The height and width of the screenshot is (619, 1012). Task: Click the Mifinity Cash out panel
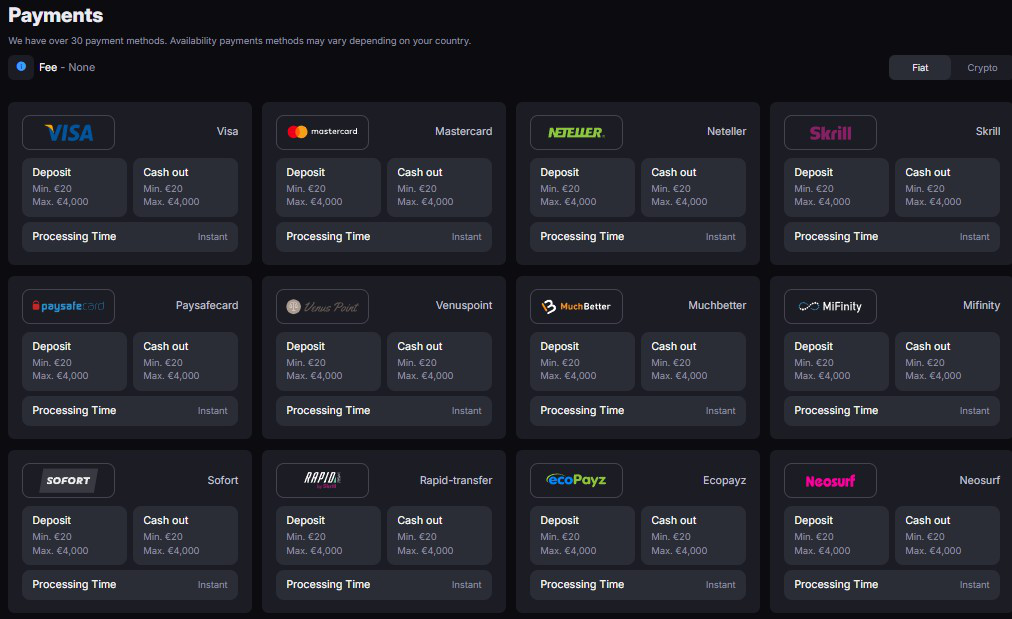tap(947, 361)
